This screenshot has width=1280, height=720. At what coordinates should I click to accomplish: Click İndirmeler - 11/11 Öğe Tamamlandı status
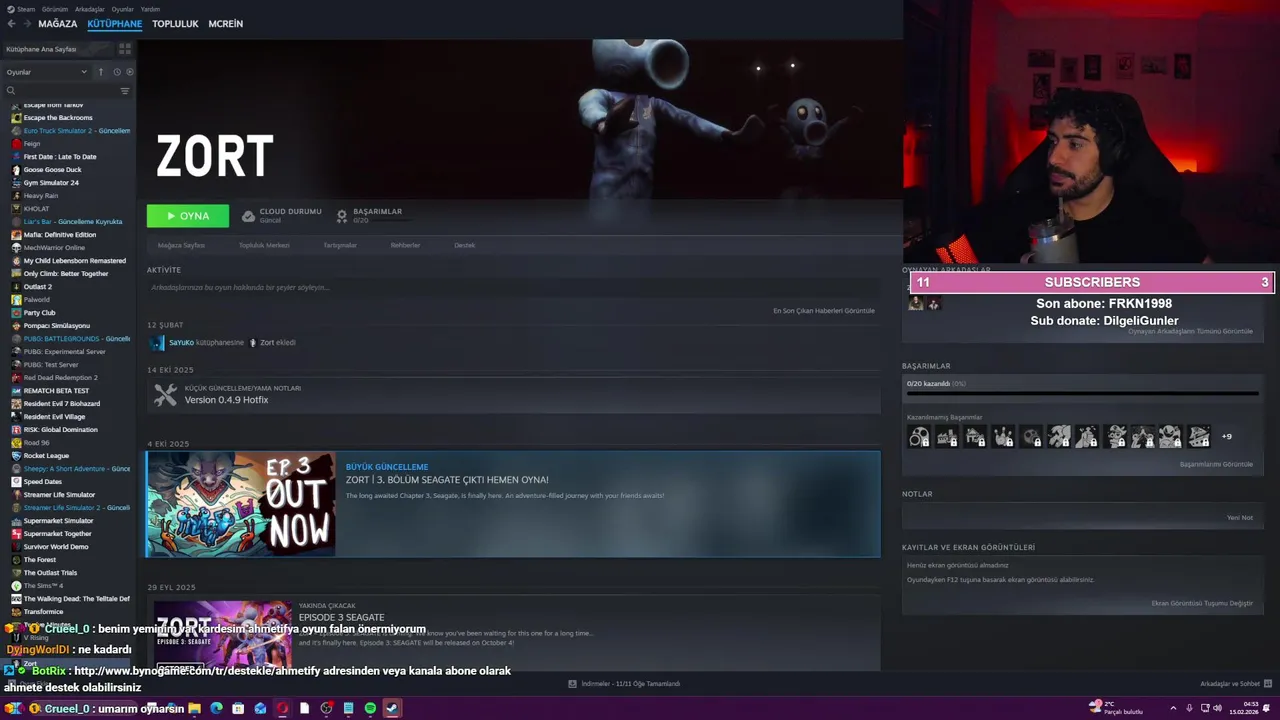tap(631, 684)
